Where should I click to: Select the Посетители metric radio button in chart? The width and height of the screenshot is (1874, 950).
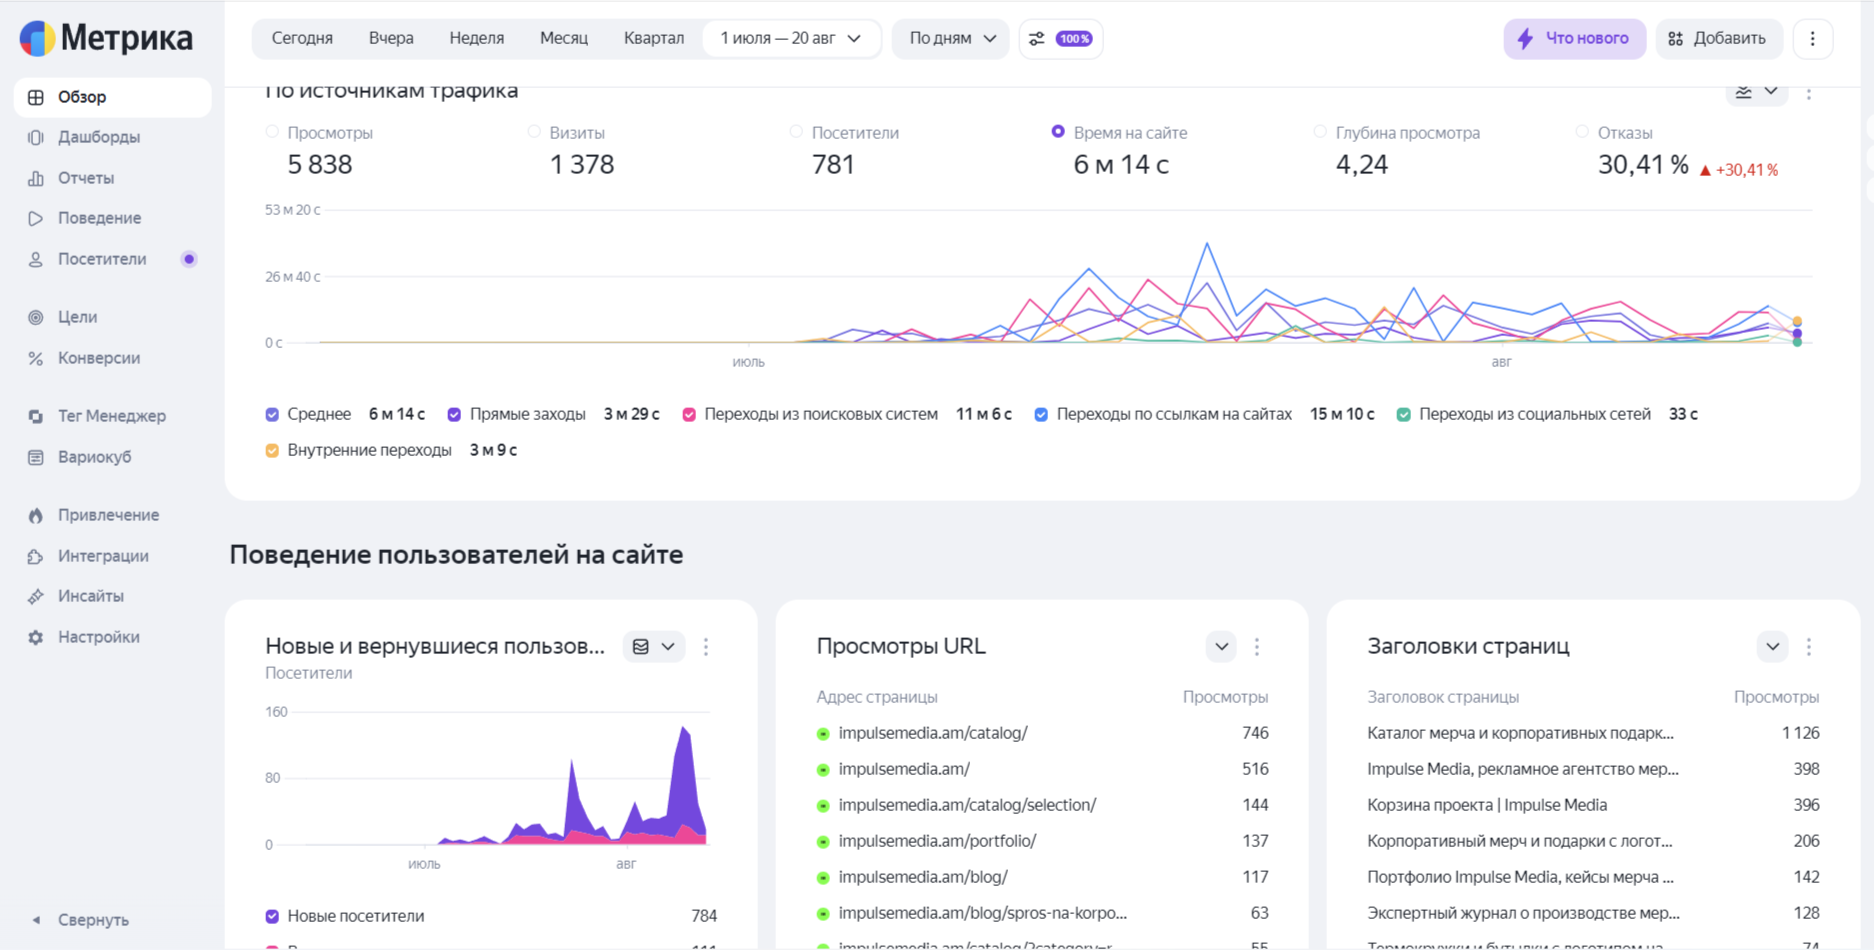(796, 132)
